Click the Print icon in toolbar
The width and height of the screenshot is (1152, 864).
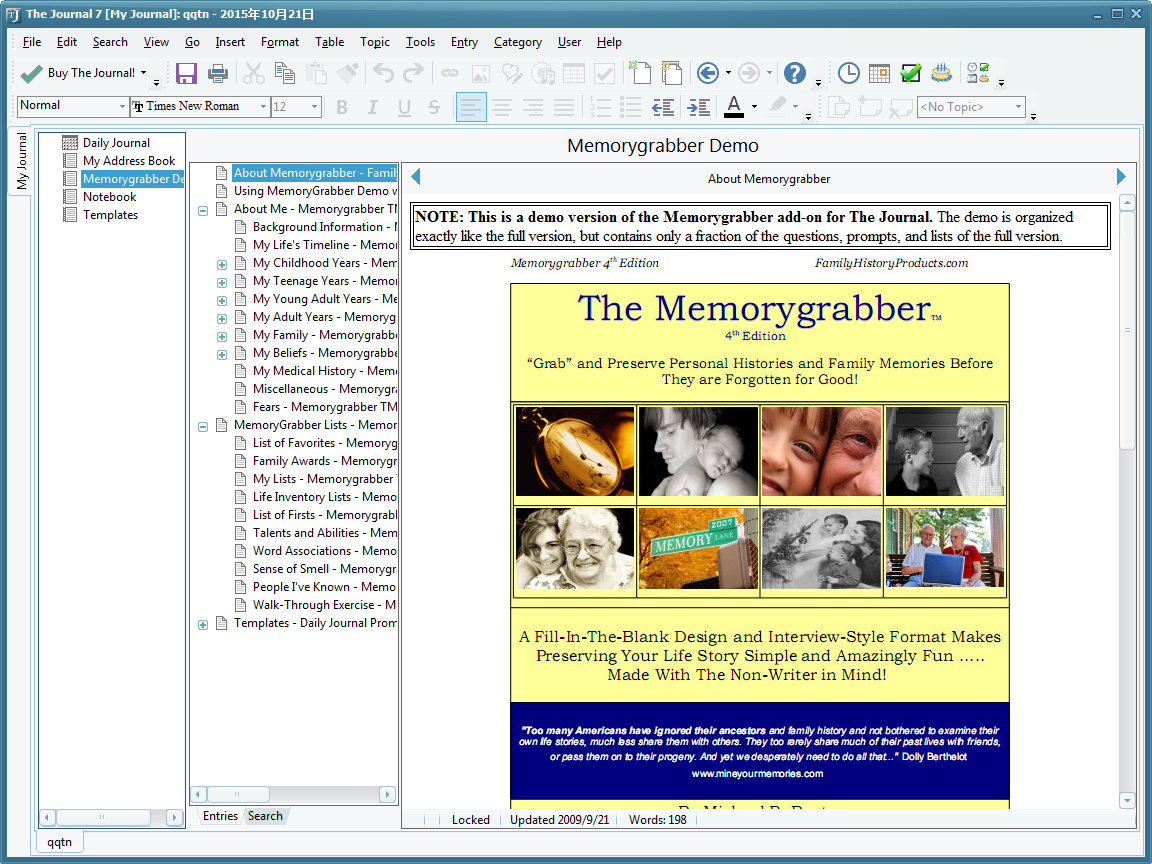click(x=217, y=73)
